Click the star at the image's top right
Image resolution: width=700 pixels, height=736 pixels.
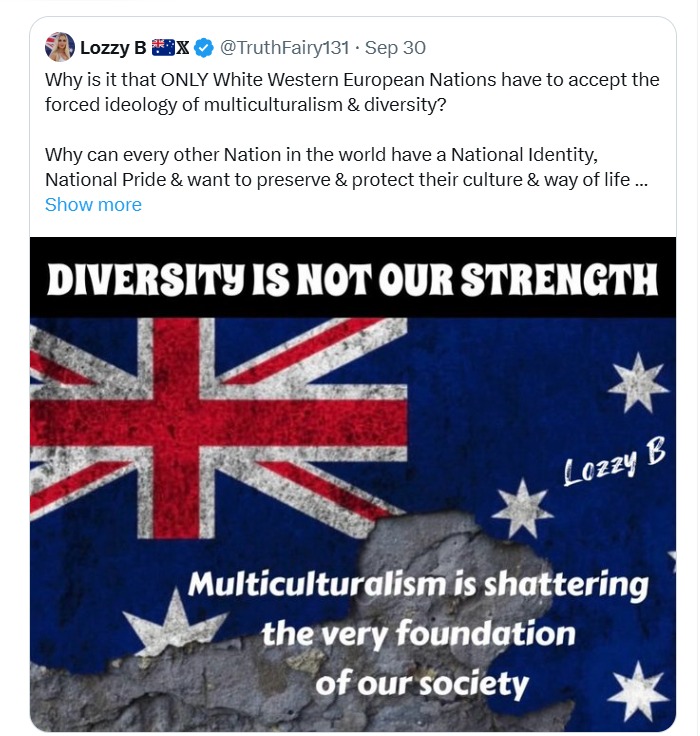point(638,382)
